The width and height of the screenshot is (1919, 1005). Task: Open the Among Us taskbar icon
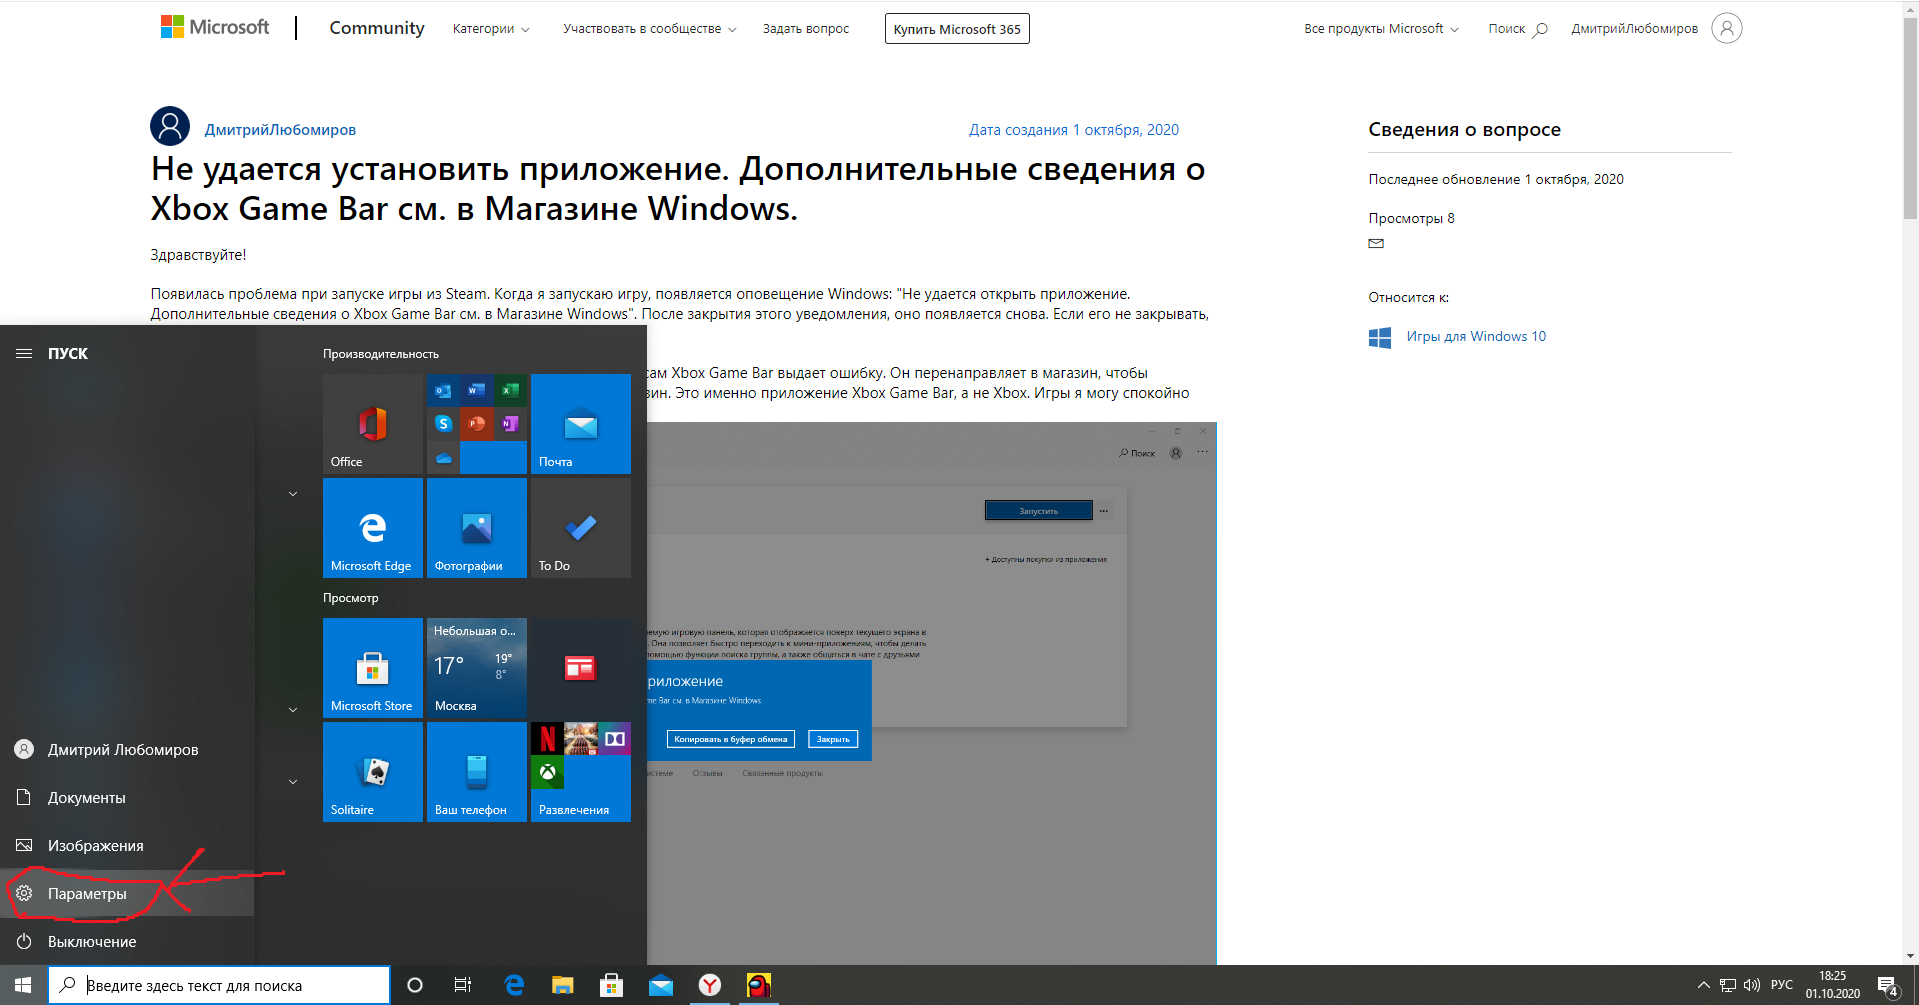[759, 985]
